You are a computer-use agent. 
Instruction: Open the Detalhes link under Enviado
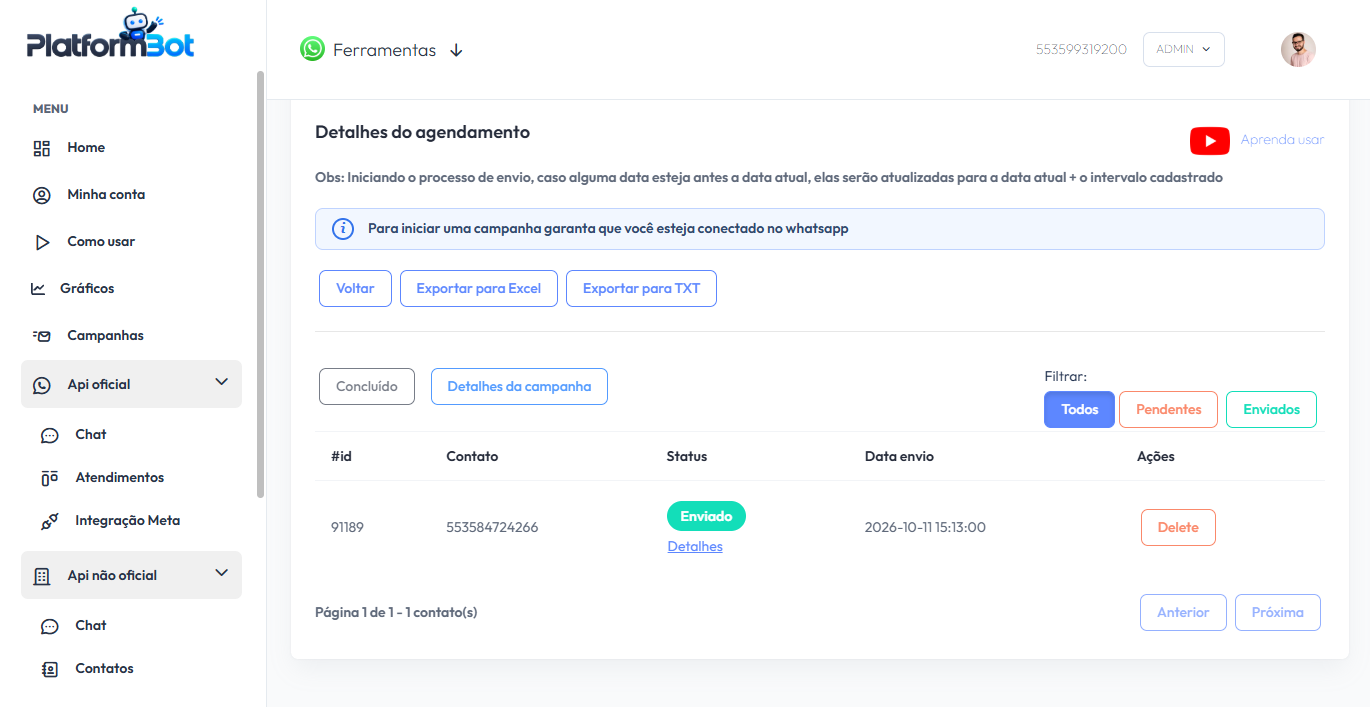coord(695,547)
